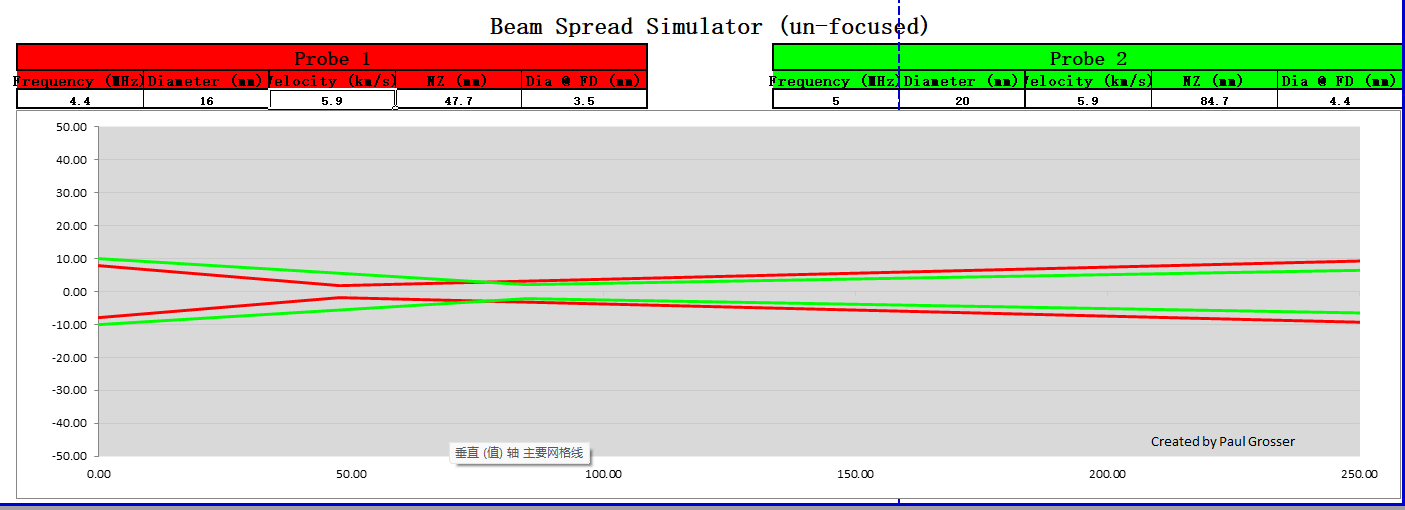Click the Probe 2 frequency value 5

[x=835, y=100]
